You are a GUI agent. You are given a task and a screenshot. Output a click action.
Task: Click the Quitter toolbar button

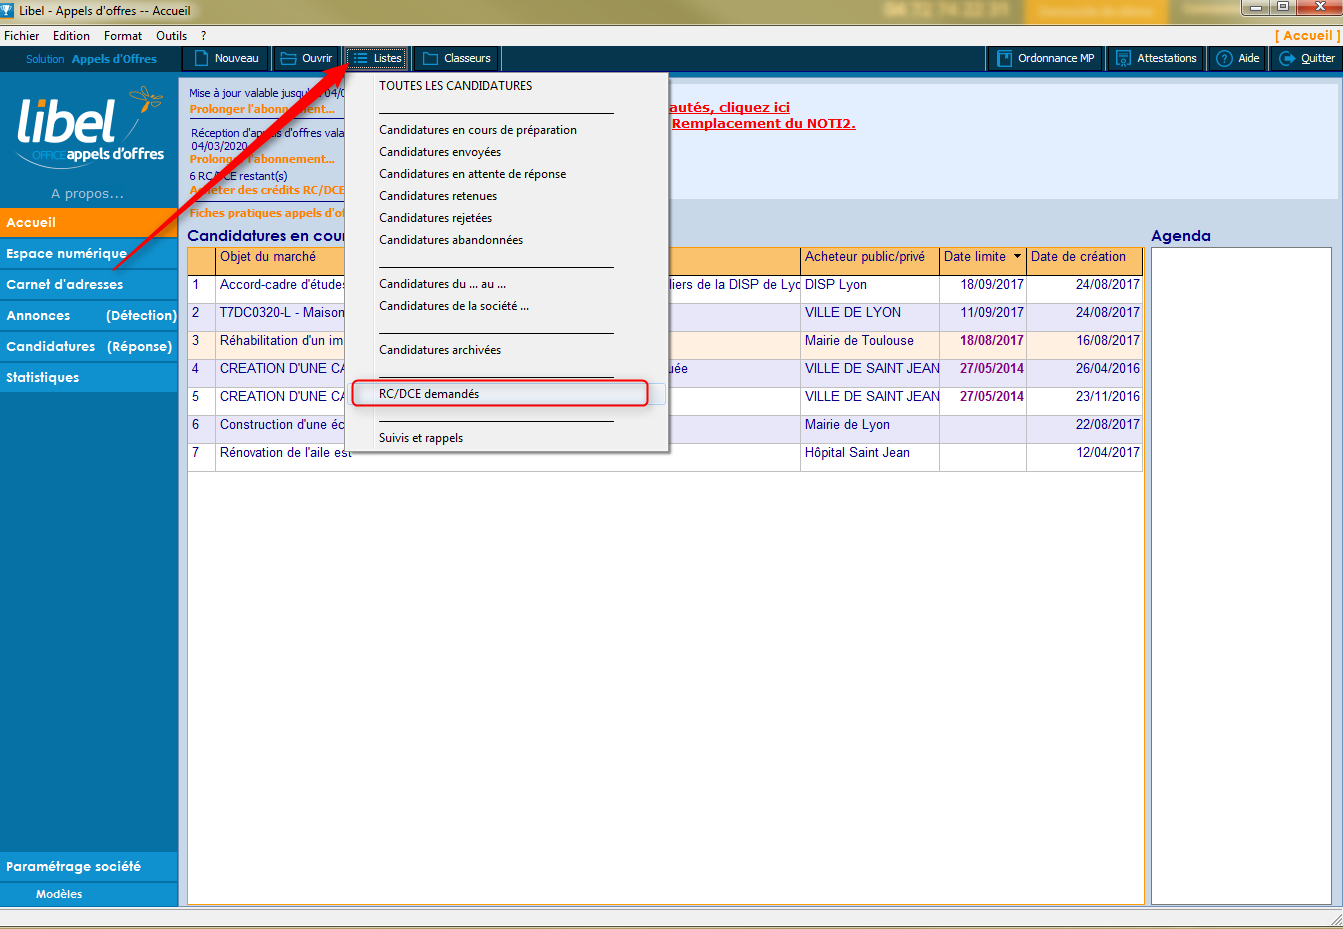tap(1307, 58)
